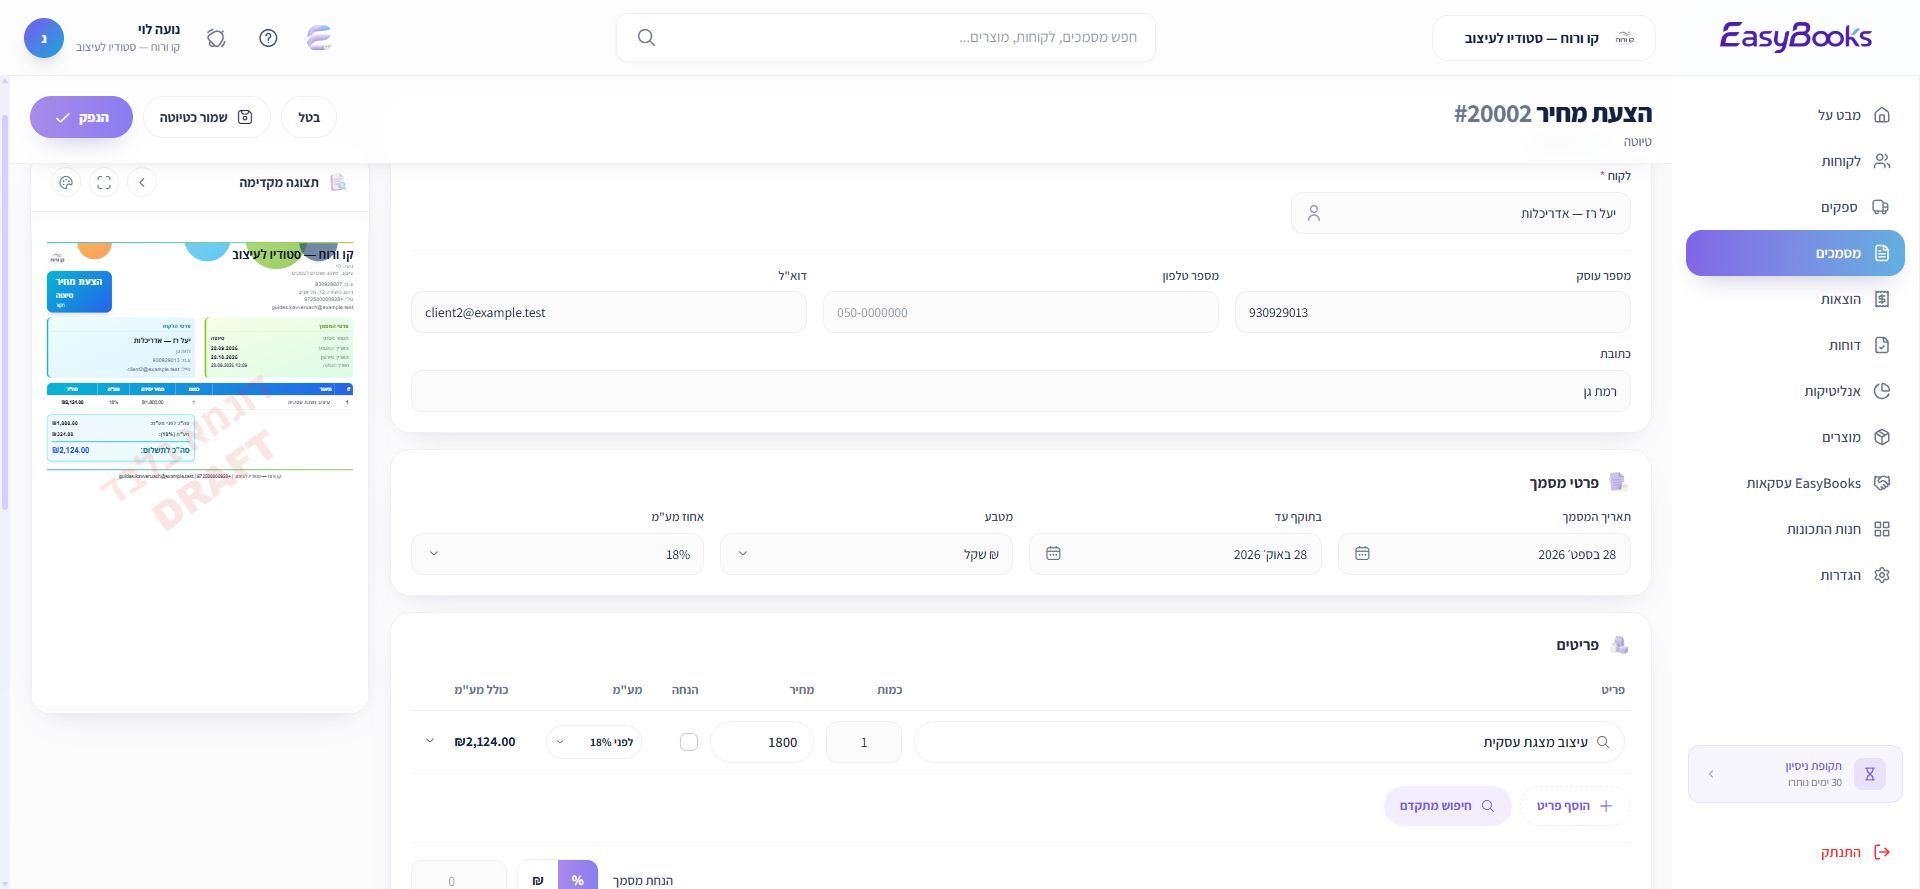Open הוצאות expenses menu
The height and width of the screenshot is (889, 1920).
coord(1795,299)
